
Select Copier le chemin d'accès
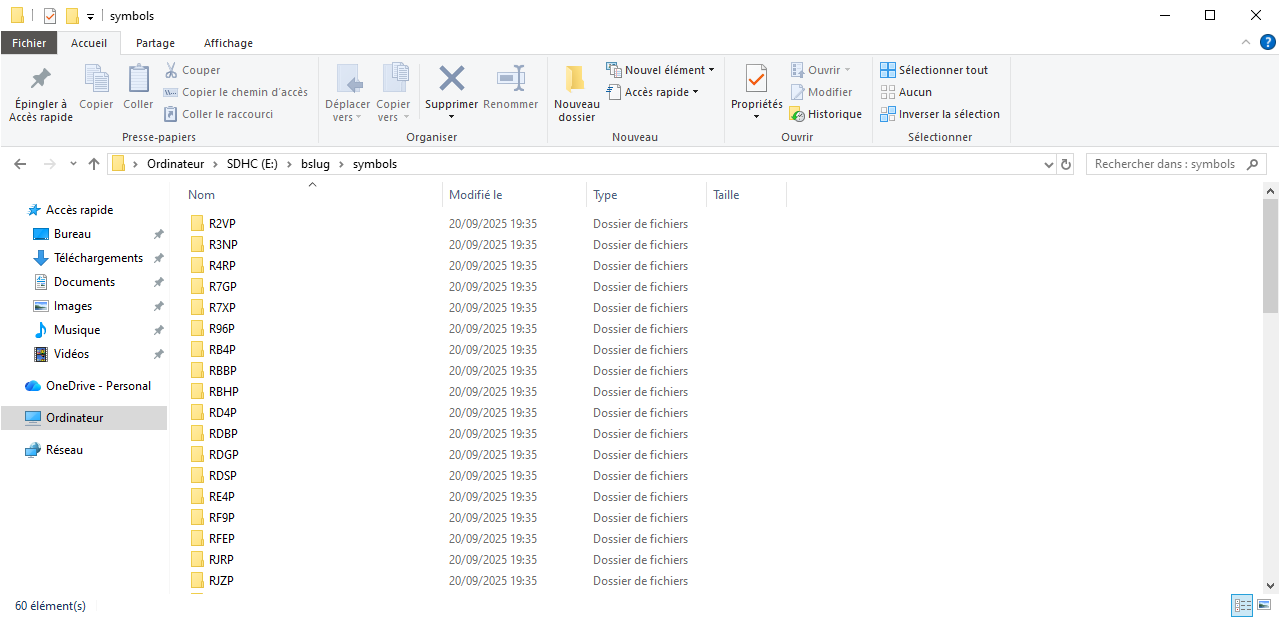tap(235, 92)
